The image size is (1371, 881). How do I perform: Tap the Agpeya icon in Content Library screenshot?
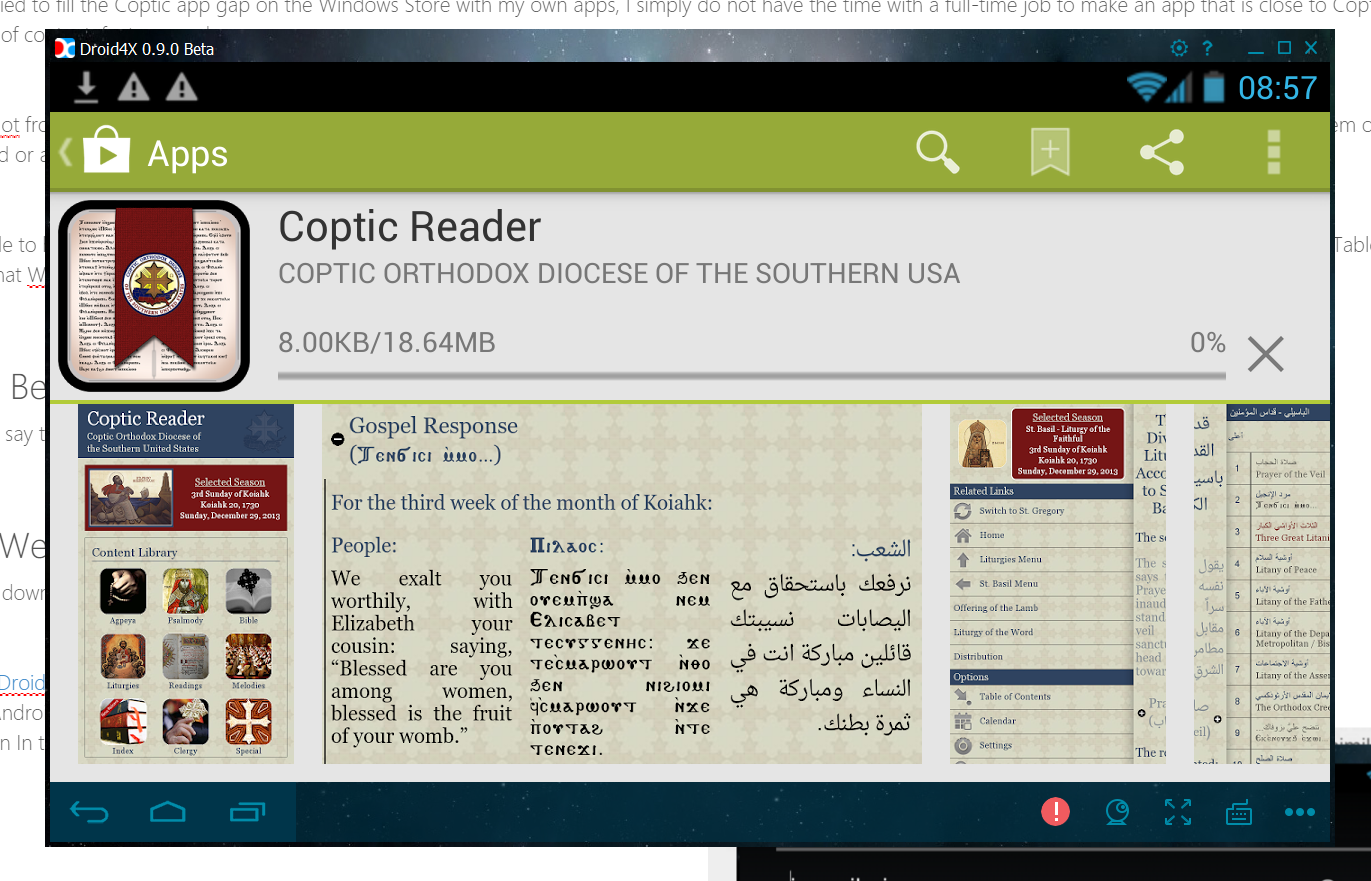point(123,591)
